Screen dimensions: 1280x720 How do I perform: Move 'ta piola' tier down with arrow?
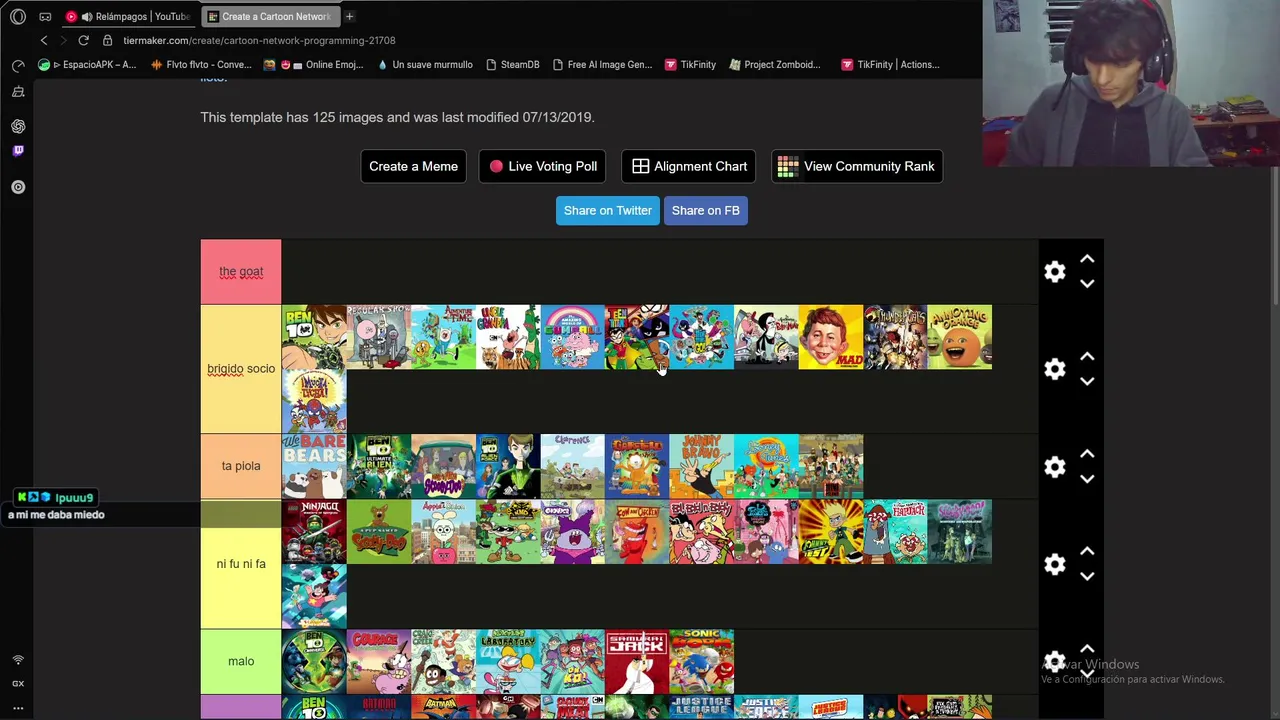pyautogui.click(x=1087, y=479)
